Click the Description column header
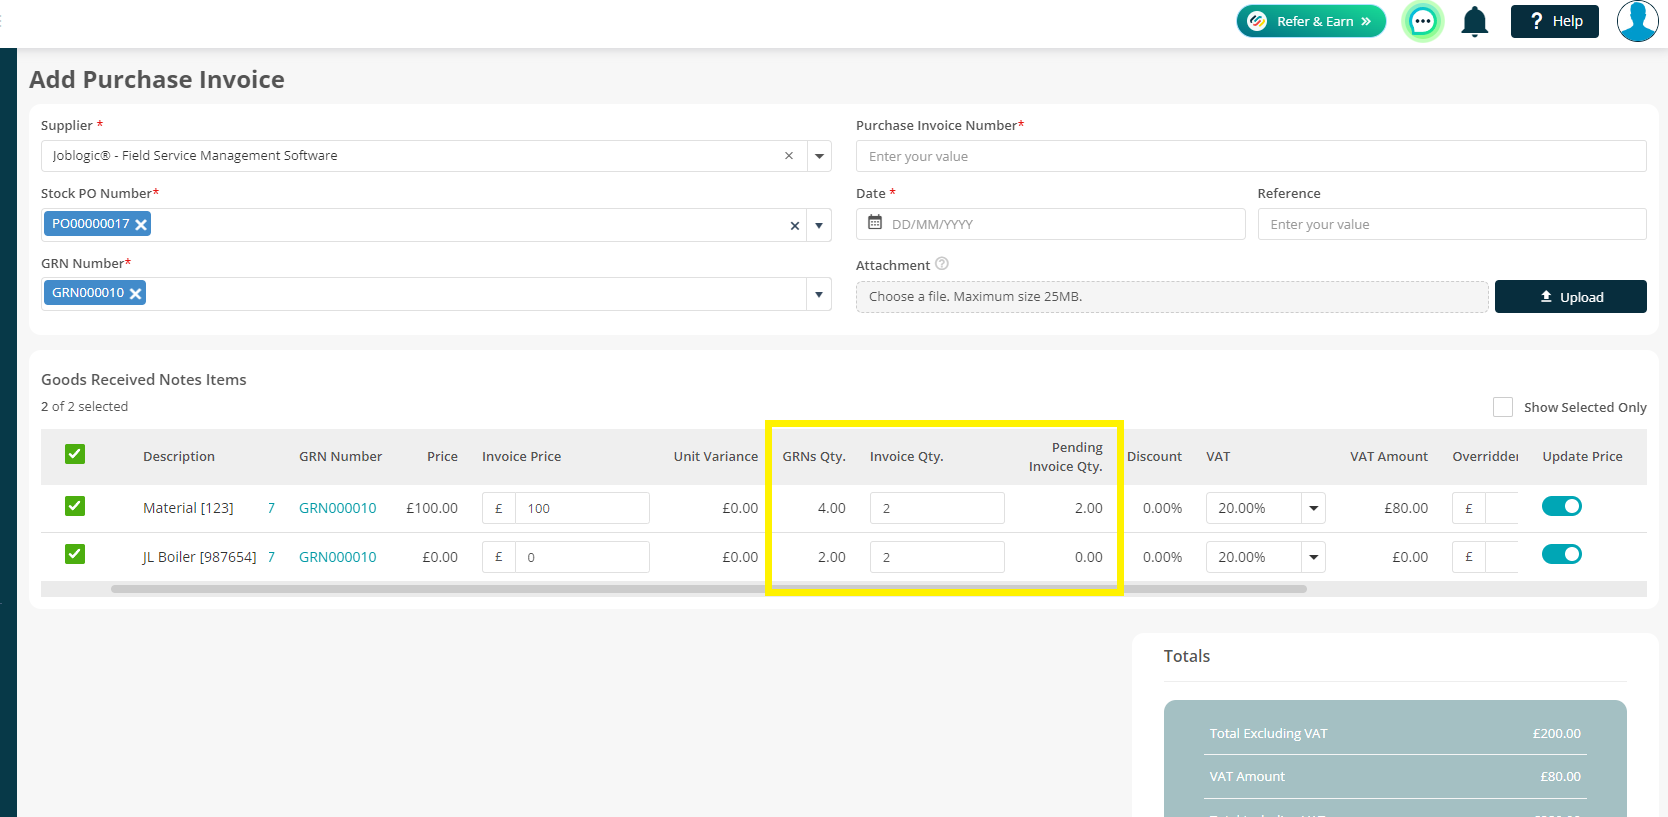Screen dimensions: 1668x817 [179, 457]
